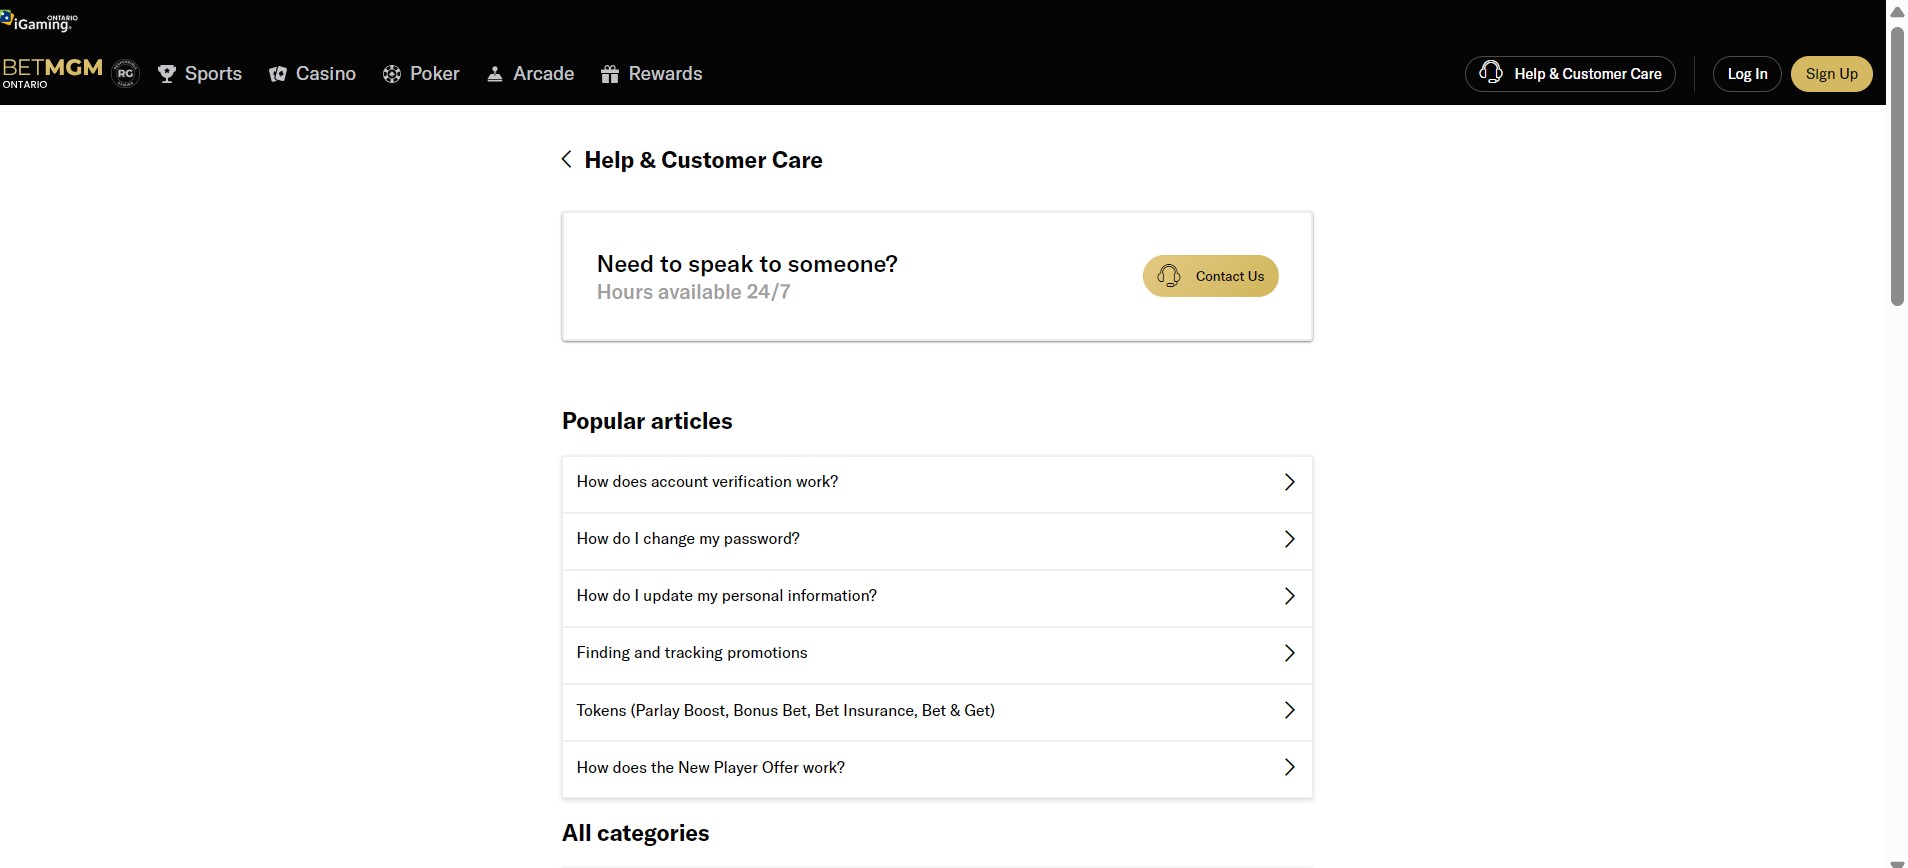Viewport: 1908px width, 868px height.
Task: Go back with the left chevron arrow
Action: coord(566,159)
